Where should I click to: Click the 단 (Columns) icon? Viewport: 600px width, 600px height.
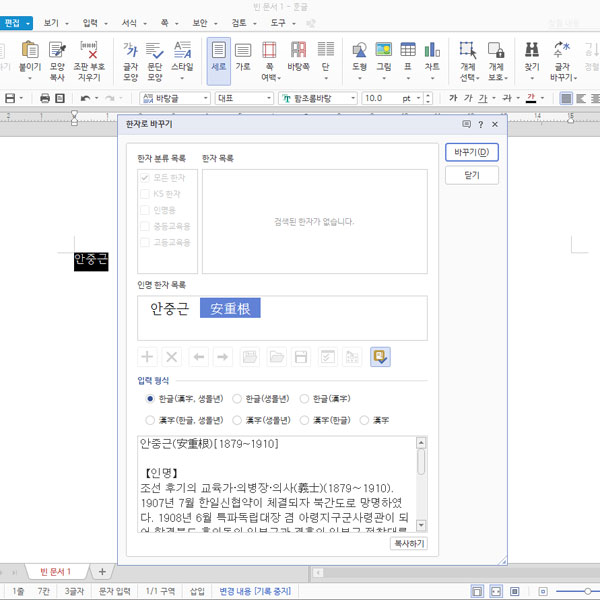pos(326,51)
